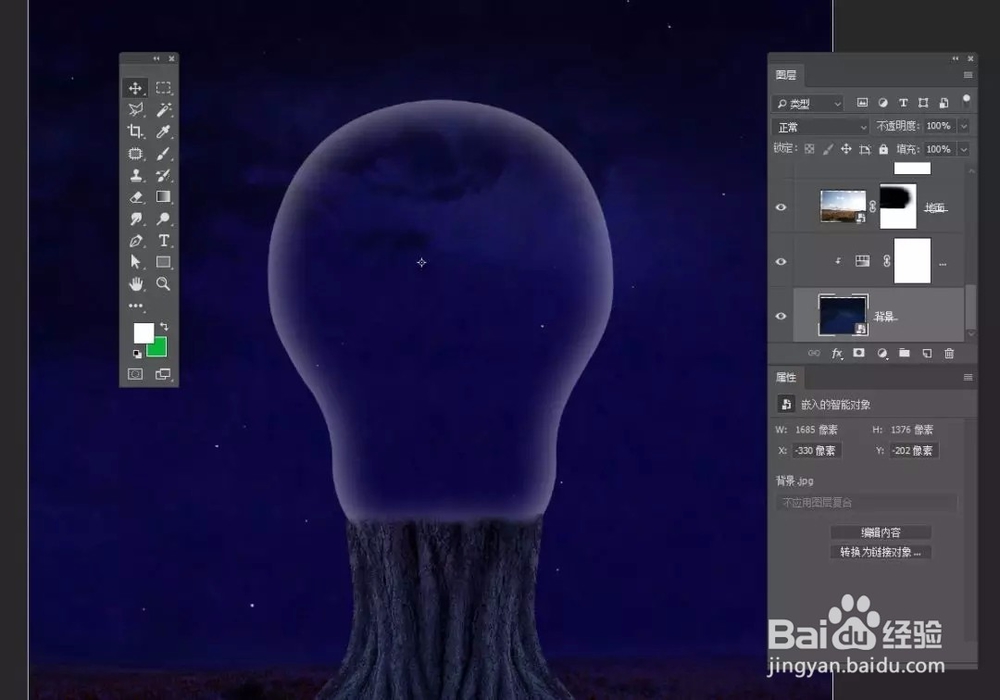
Task: Open the layer filter 类型 dropdown
Action: point(809,103)
